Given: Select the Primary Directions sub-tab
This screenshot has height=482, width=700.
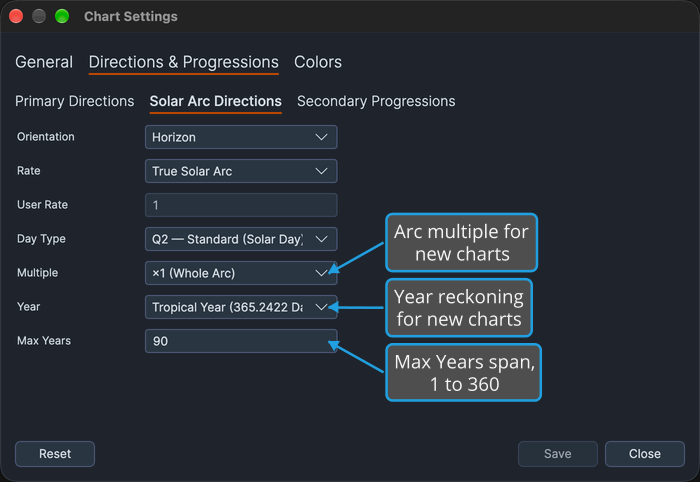Looking at the screenshot, I should [x=75, y=101].
